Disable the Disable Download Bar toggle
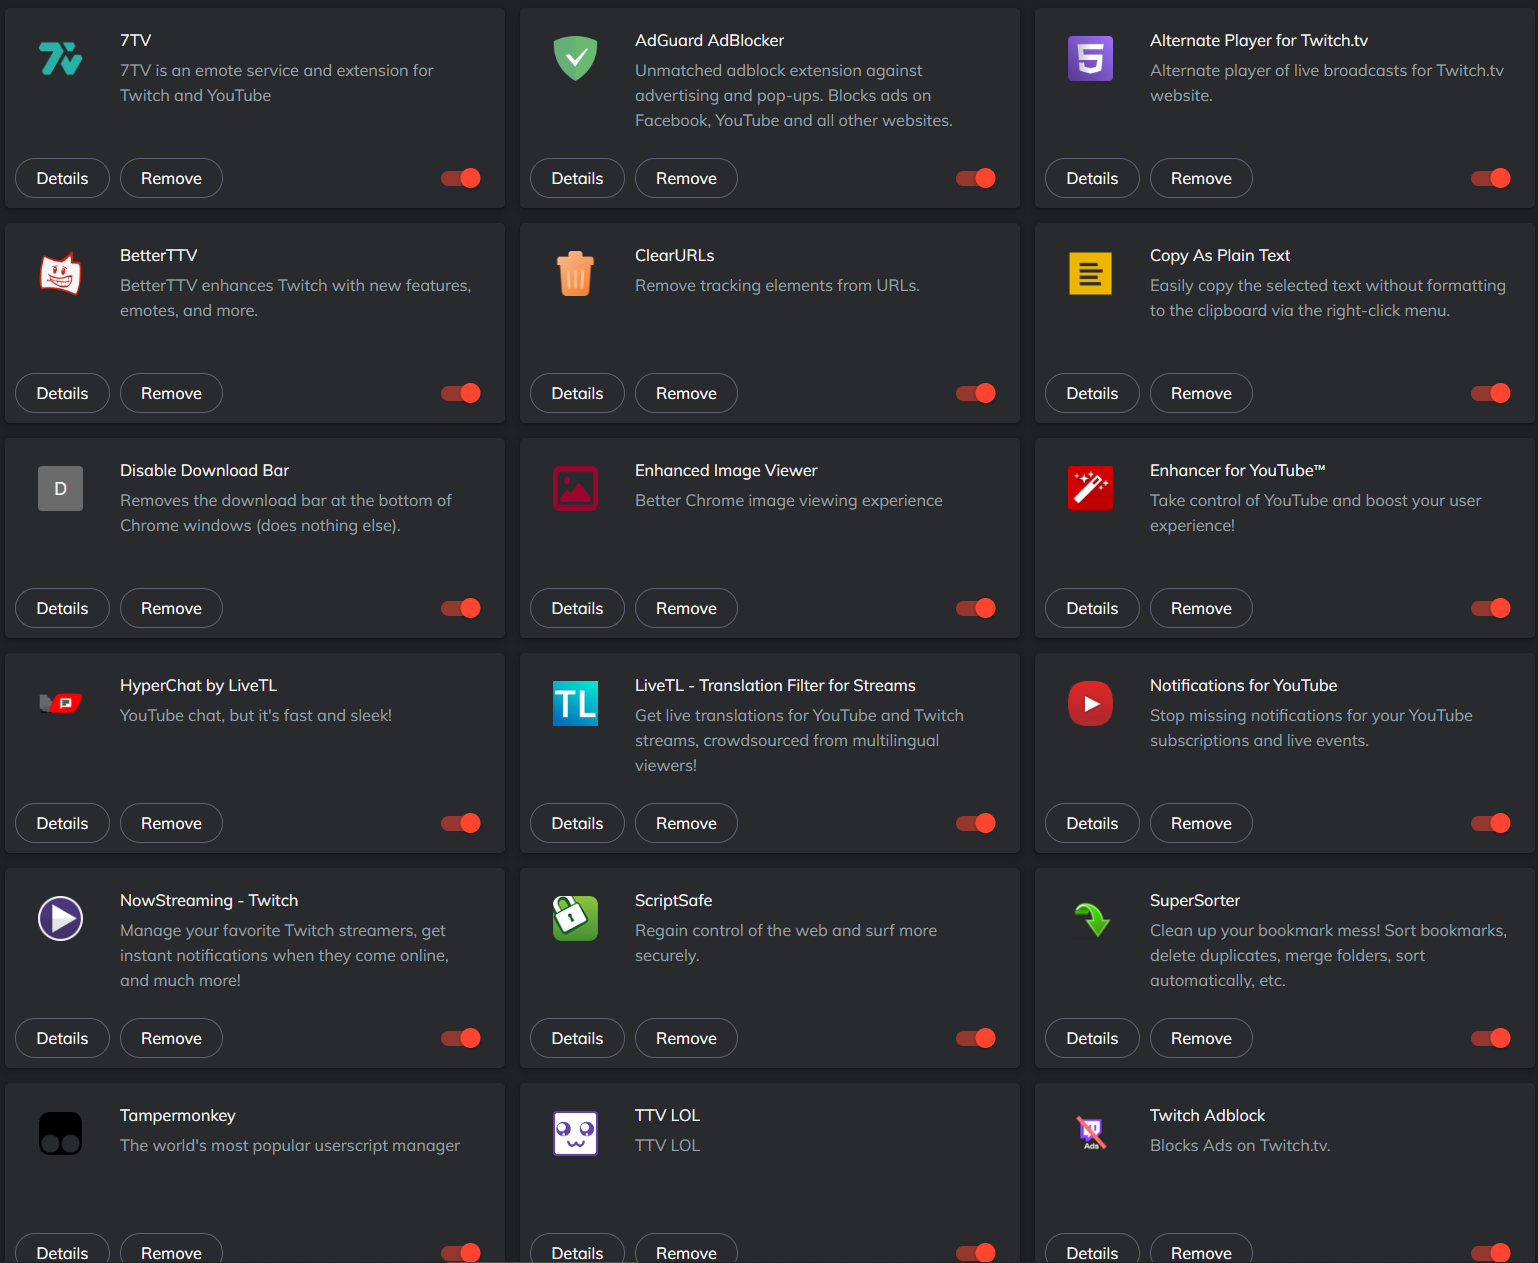The image size is (1538, 1263). click(461, 608)
